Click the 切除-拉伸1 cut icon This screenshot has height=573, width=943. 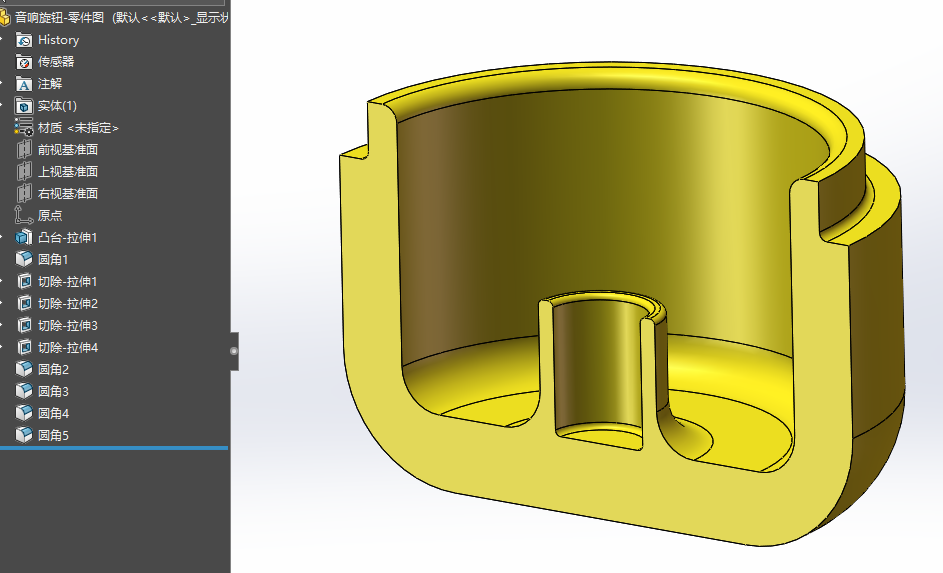pyautogui.click(x=23, y=281)
